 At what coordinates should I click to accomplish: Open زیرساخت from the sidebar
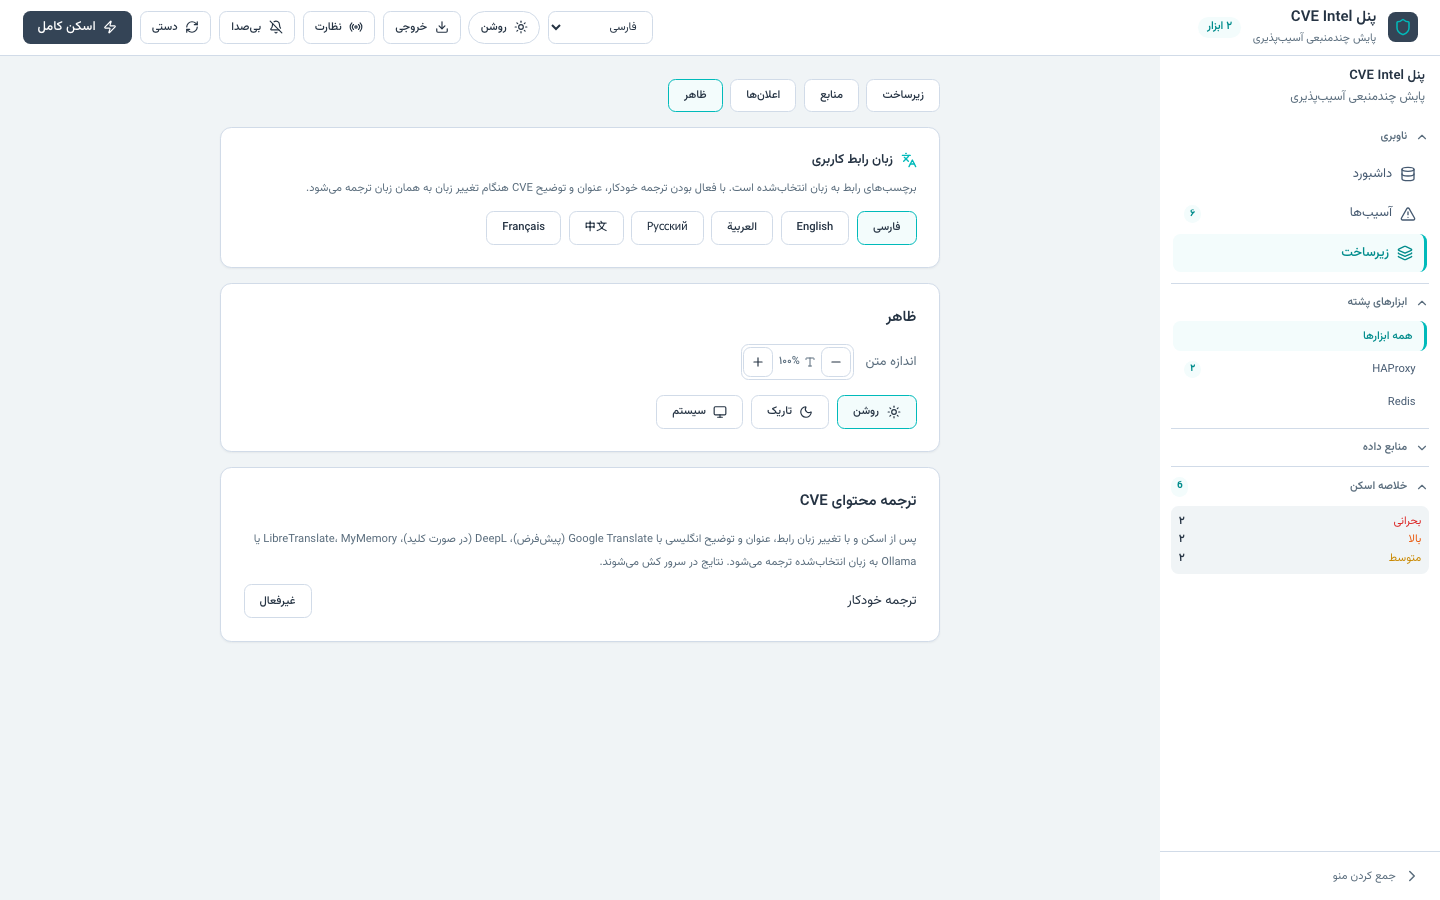[x=1300, y=253]
